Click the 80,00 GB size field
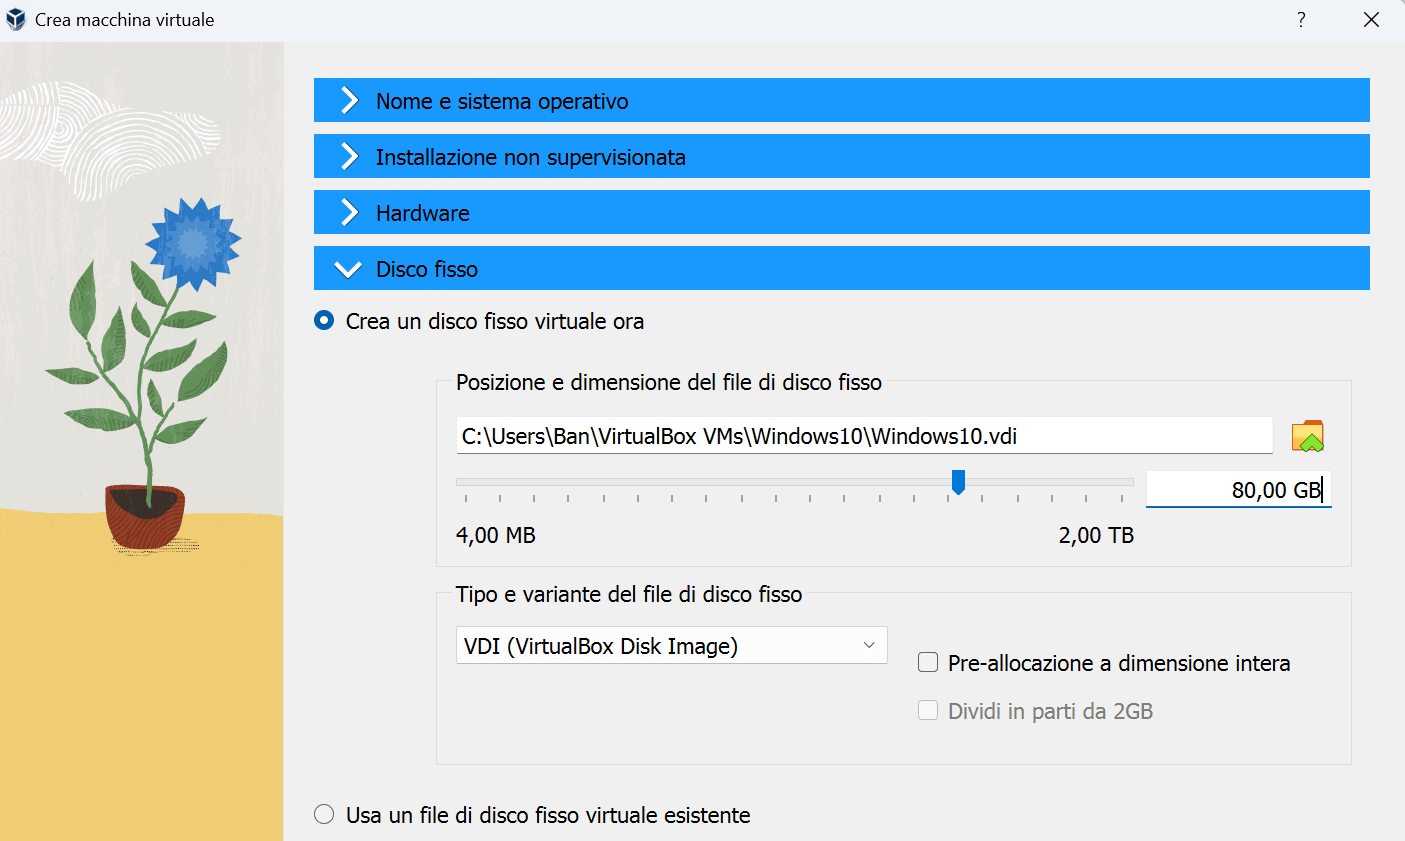This screenshot has height=841, width=1405. pyautogui.click(x=1237, y=490)
